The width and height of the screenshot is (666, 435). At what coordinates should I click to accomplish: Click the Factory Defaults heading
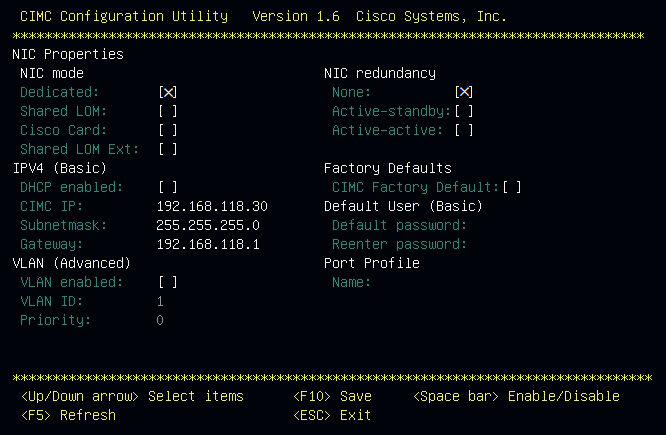coord(388,169)
